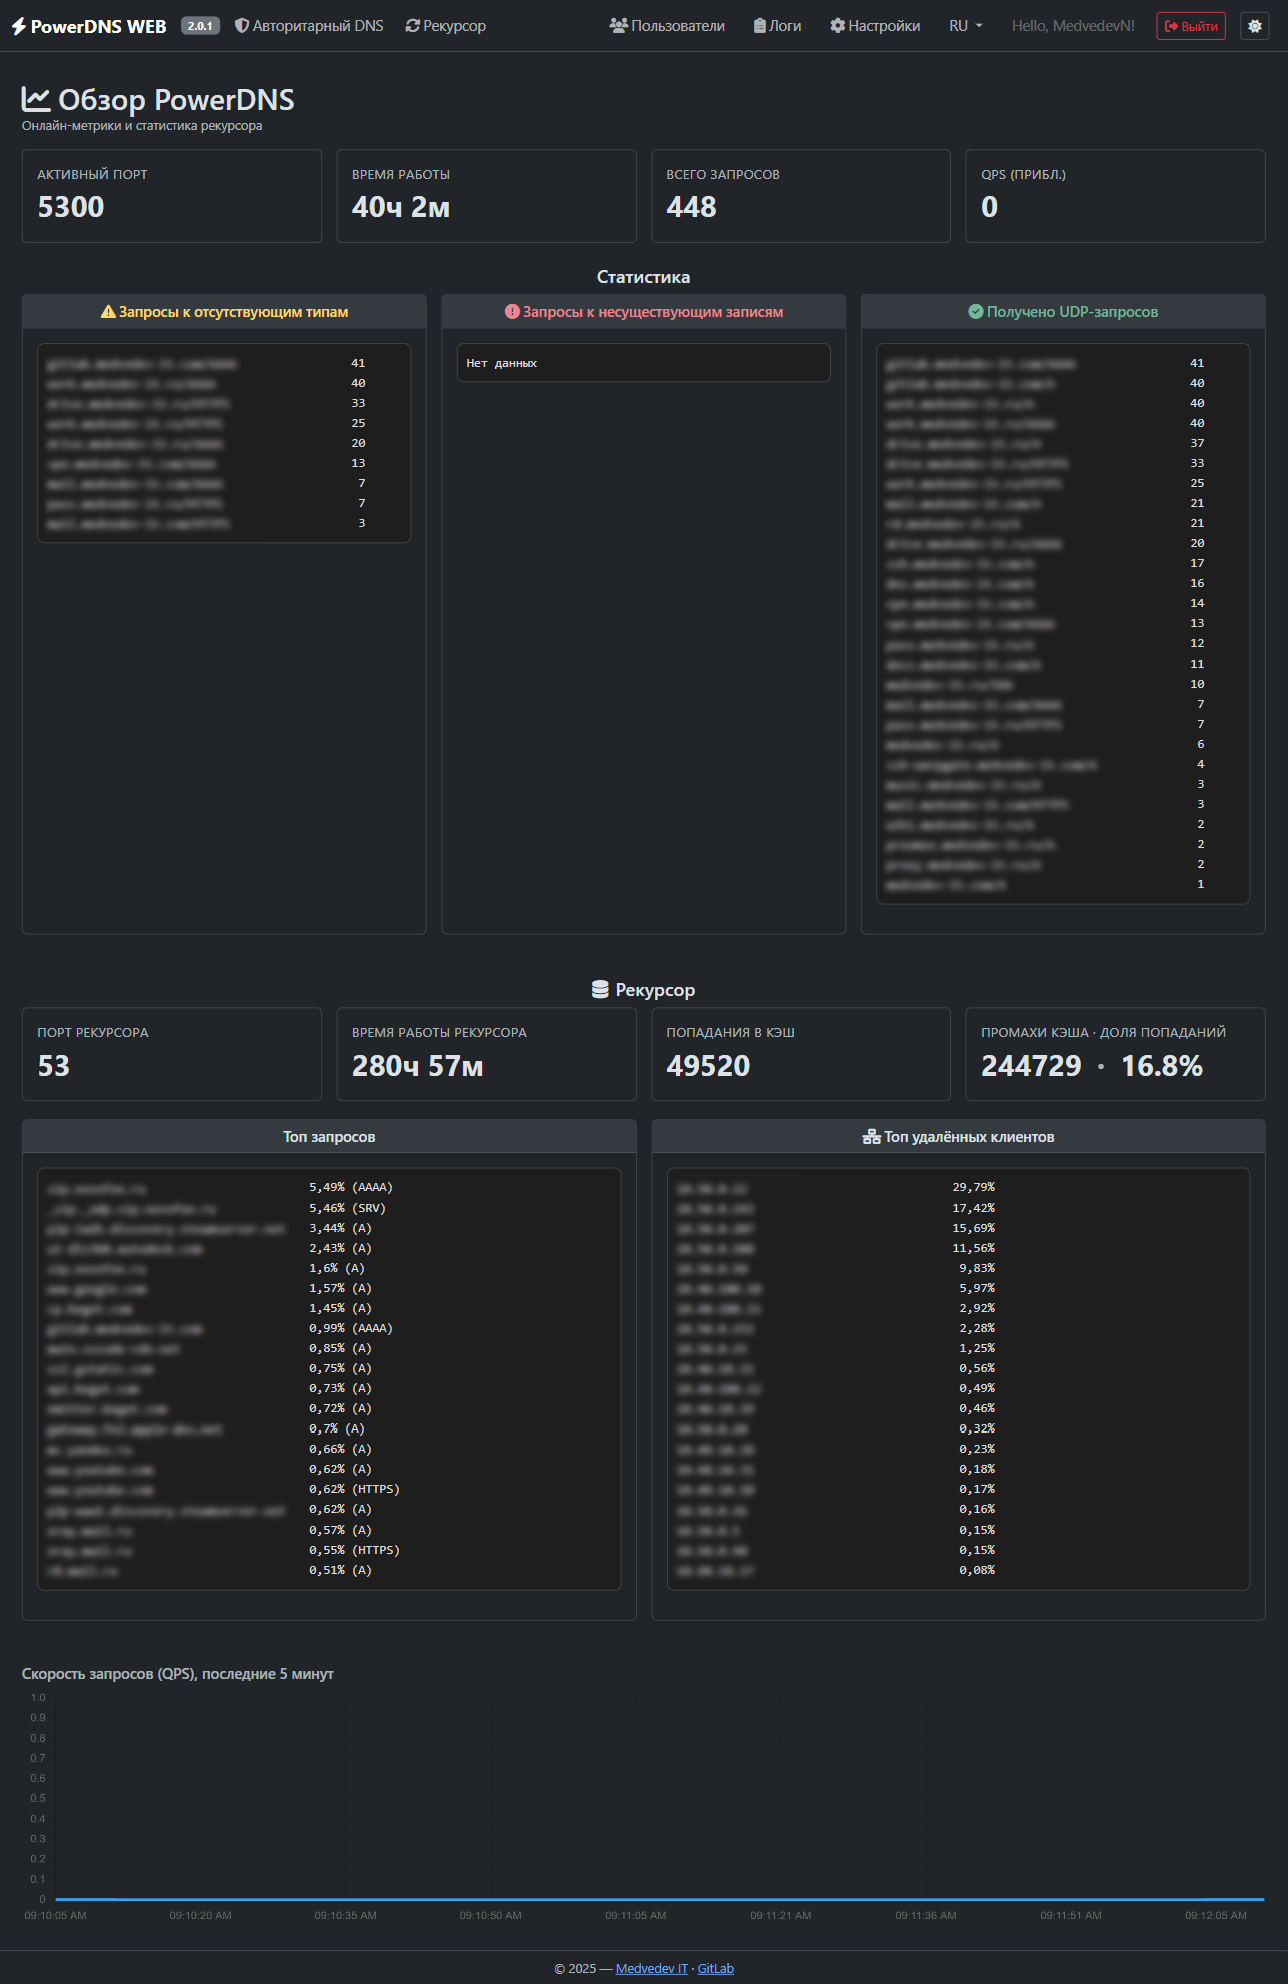Click the refresh icon beside Рекурсор
Image resolution: width=1288 pixels, height=1984 pixels.
click(x=412, y=26)
